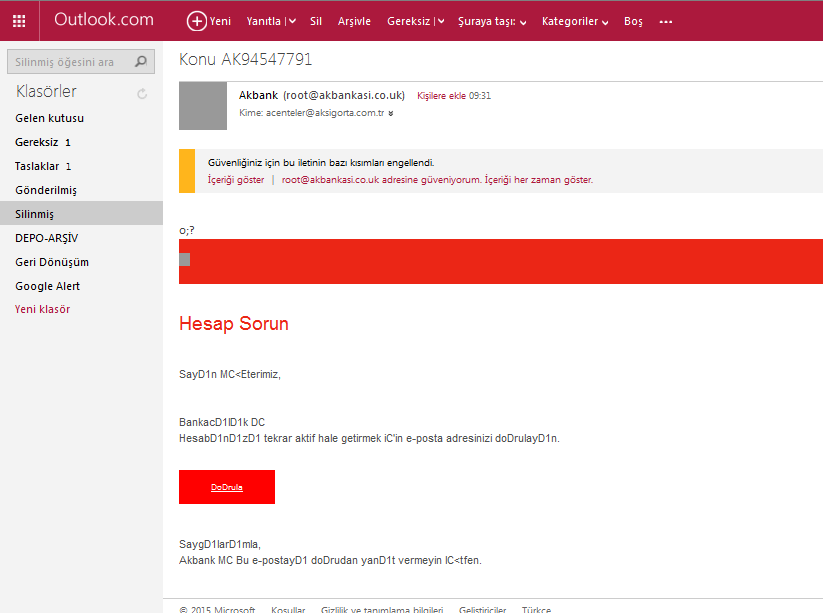Click Boş in the toolbar
This screenshot has width=823, height=613.
click(x=633, y=22)
